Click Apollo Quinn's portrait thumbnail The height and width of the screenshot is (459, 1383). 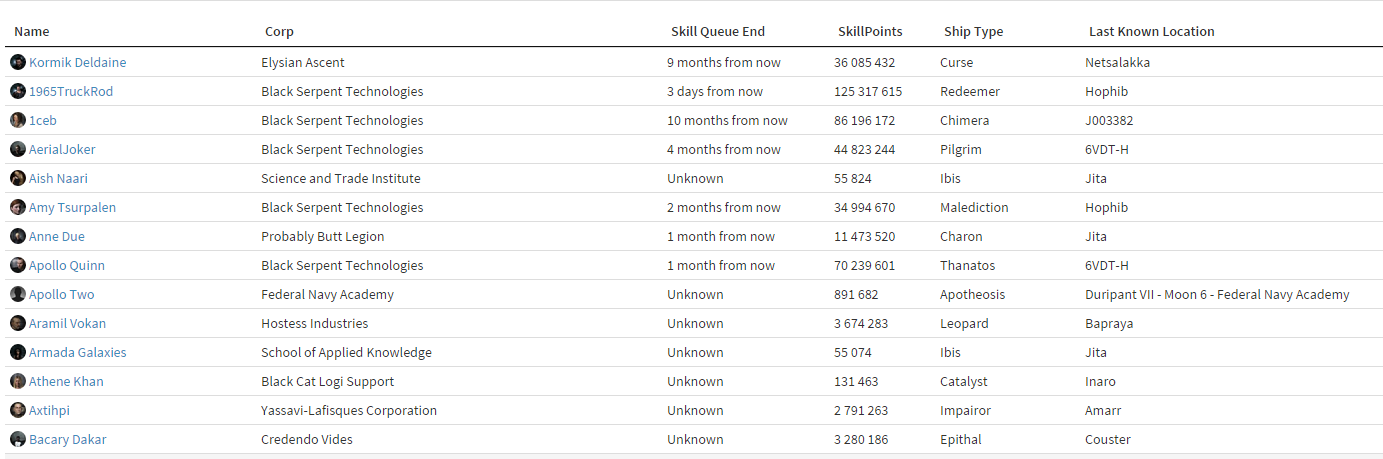(x=18, y=265)
